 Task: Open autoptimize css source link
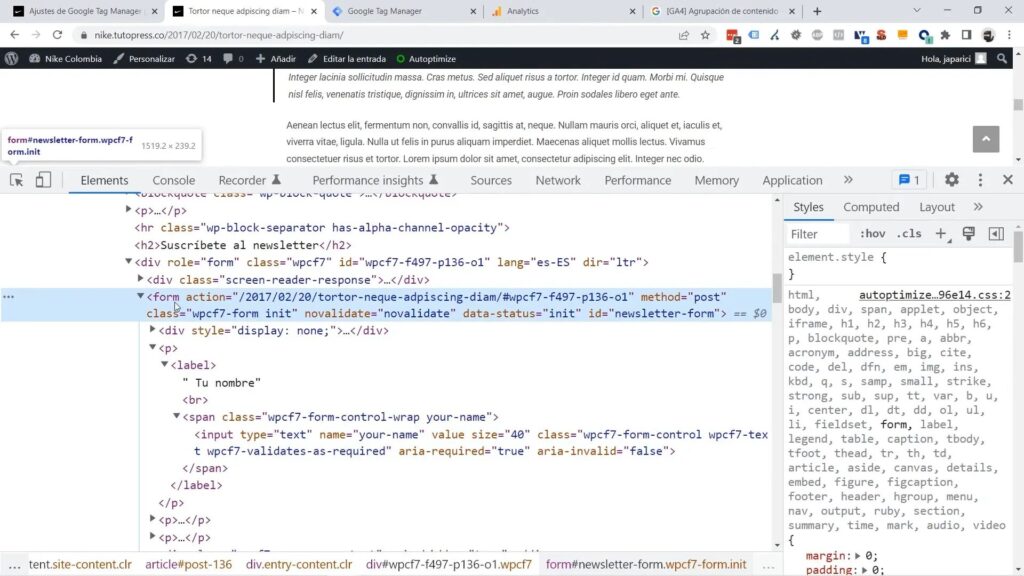coord(935,295)
